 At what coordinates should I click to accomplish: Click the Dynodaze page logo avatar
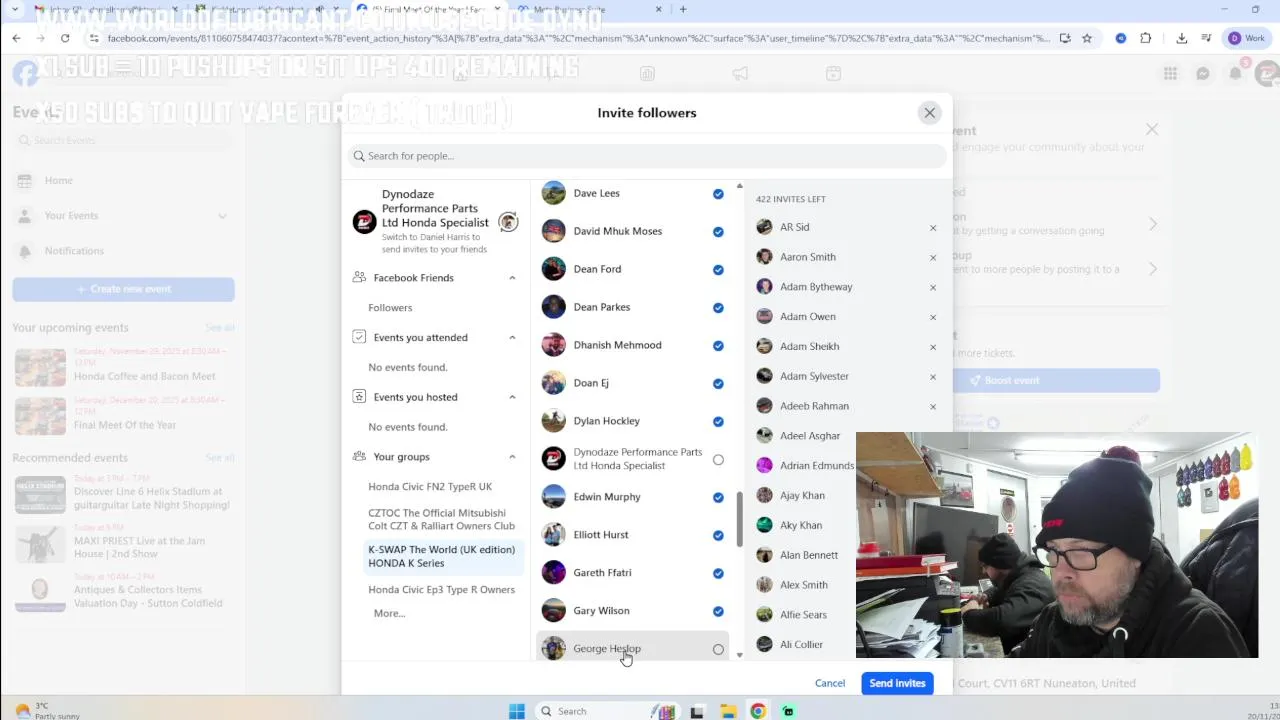coord(364,222)
